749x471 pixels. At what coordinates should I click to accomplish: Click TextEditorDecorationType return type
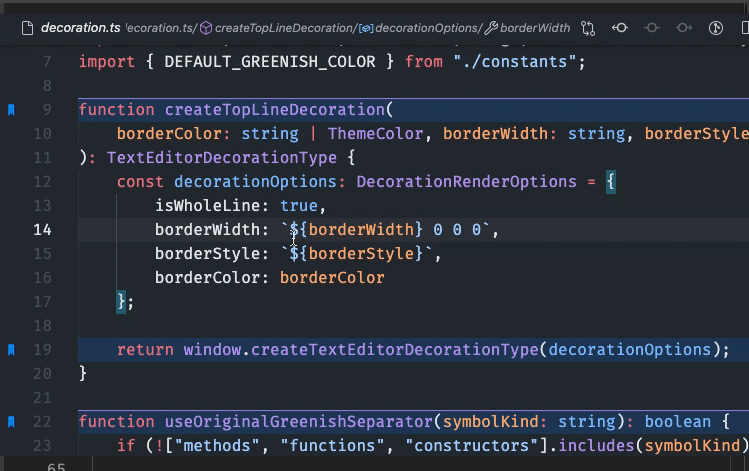coord(222,158)
